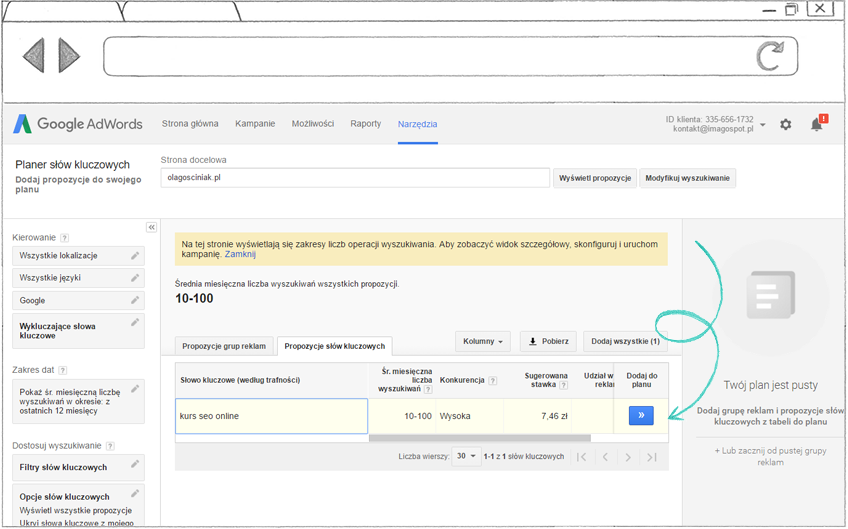Click Lub zacznij od pustej grupy reklam
848x529 pixels.
tap(770, 457)
